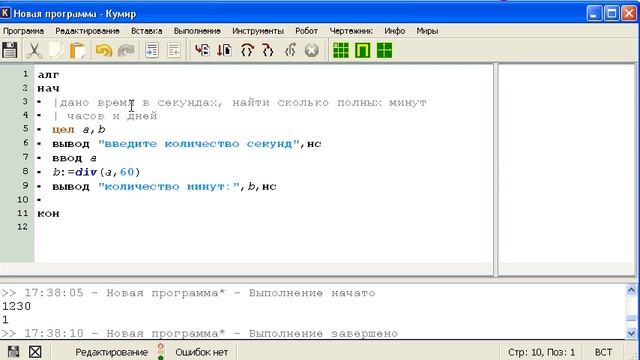Click the unindent lines toolbar icon
Screen dimensions: 640x360
coord(174,51)
